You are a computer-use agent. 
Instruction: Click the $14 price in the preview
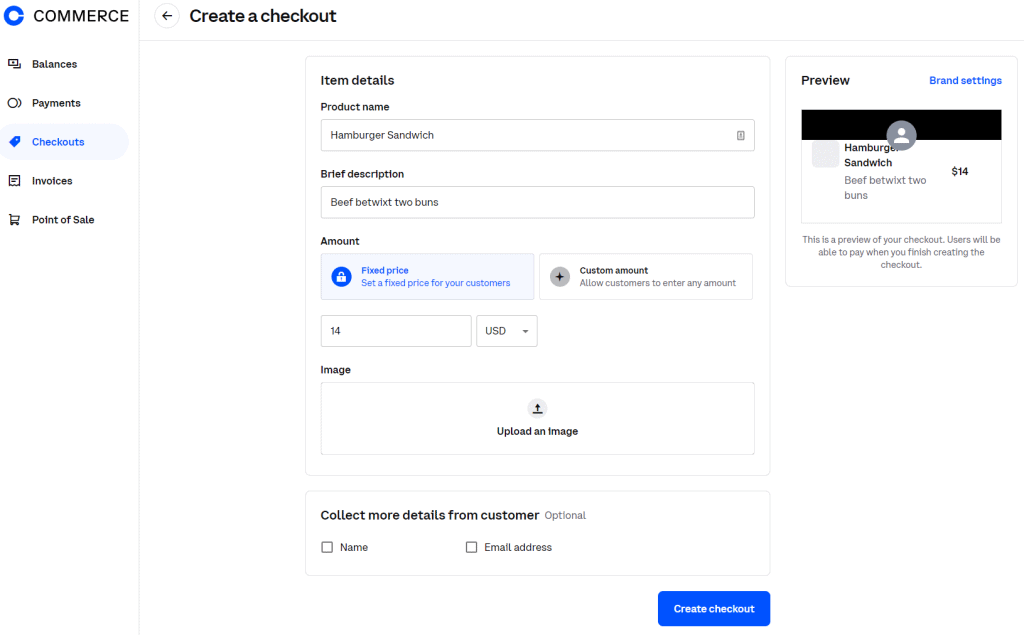[x=959, y=171]
